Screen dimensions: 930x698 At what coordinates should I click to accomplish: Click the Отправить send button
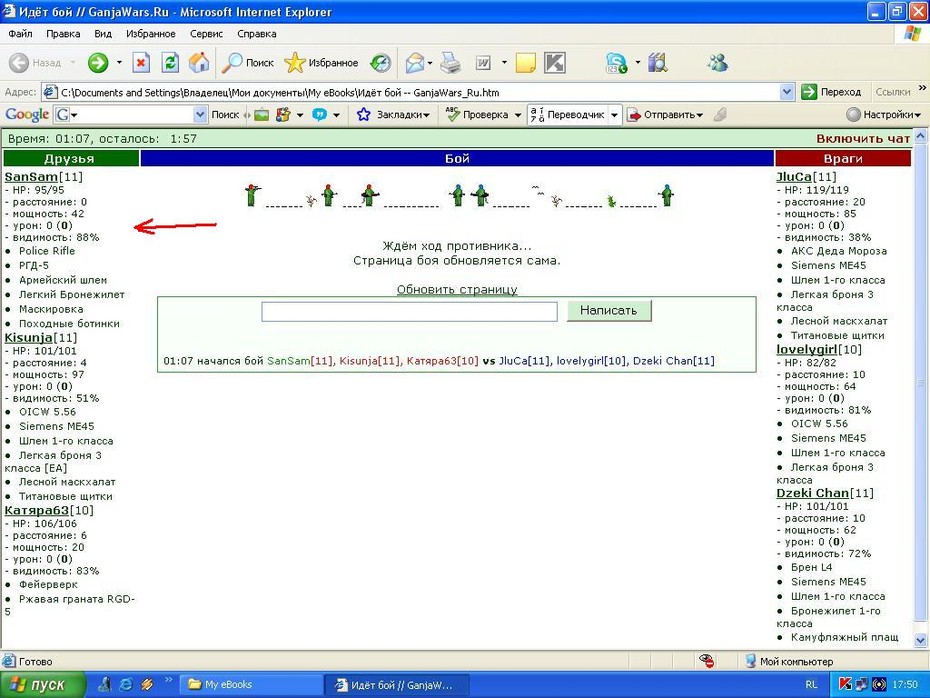pos(665,114)
